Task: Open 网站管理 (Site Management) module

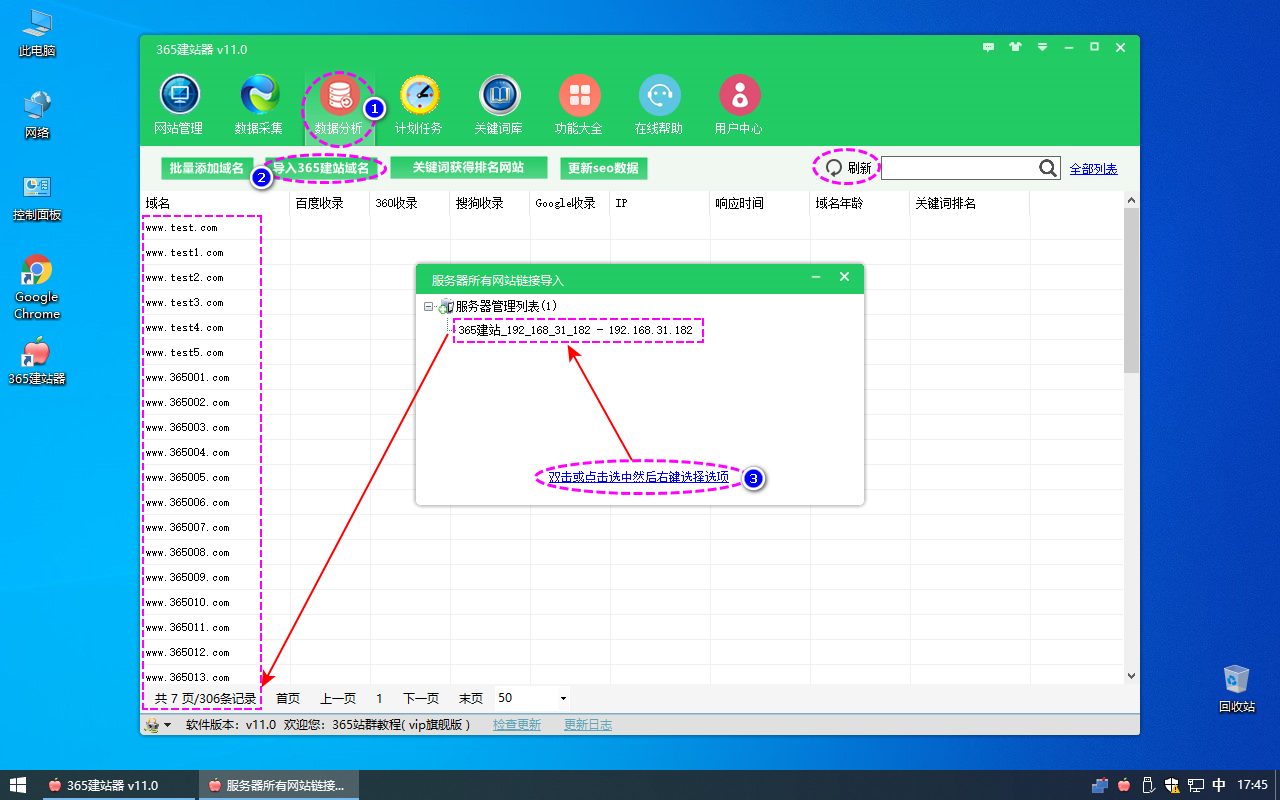Action: coord(180,106)
